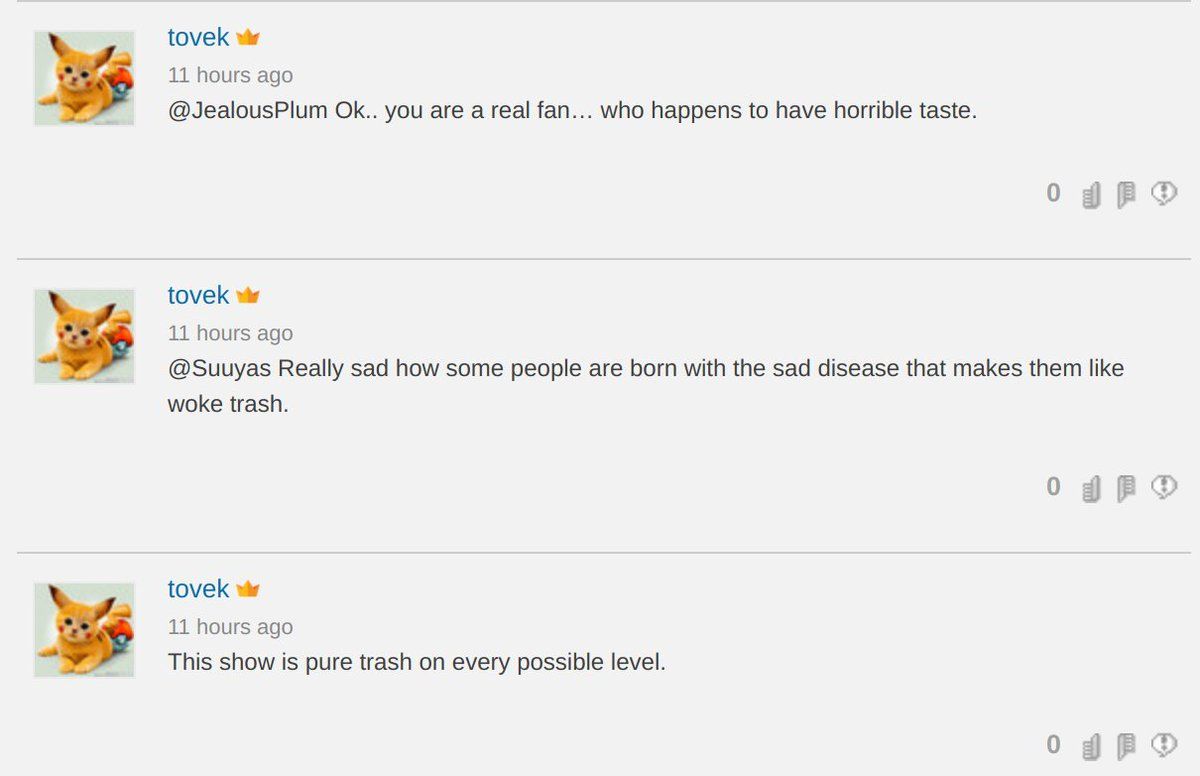
Task: Downvote the "woke trash" comment
Action: pos(1126,489)
